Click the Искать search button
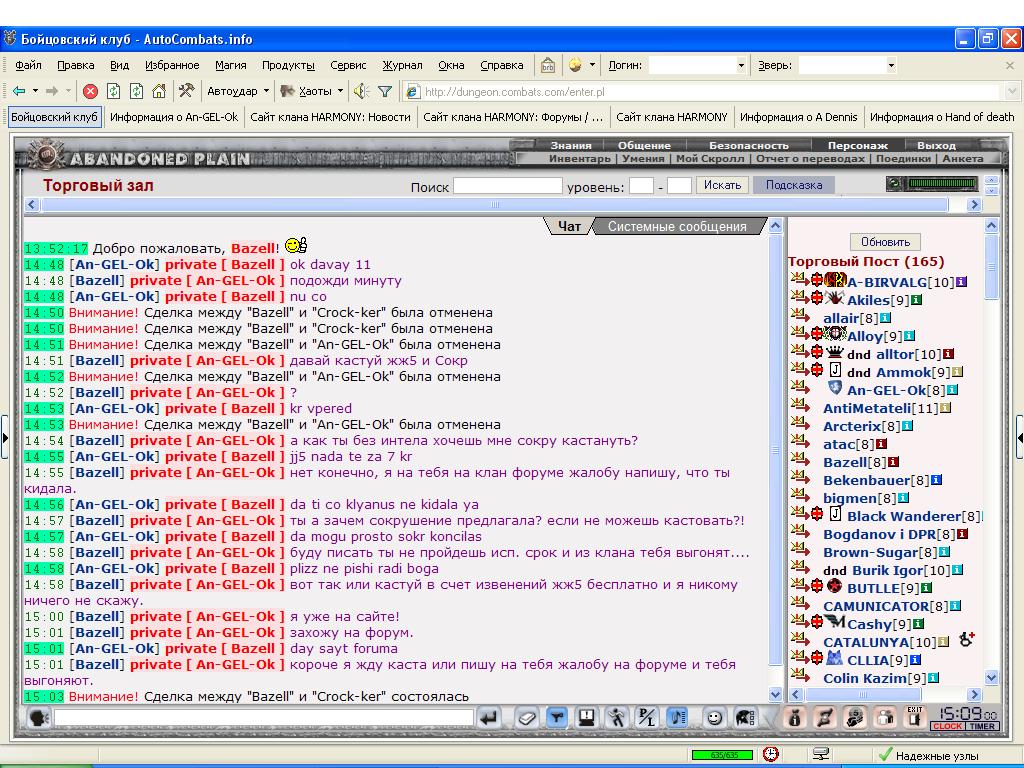 tap(722, 185)
